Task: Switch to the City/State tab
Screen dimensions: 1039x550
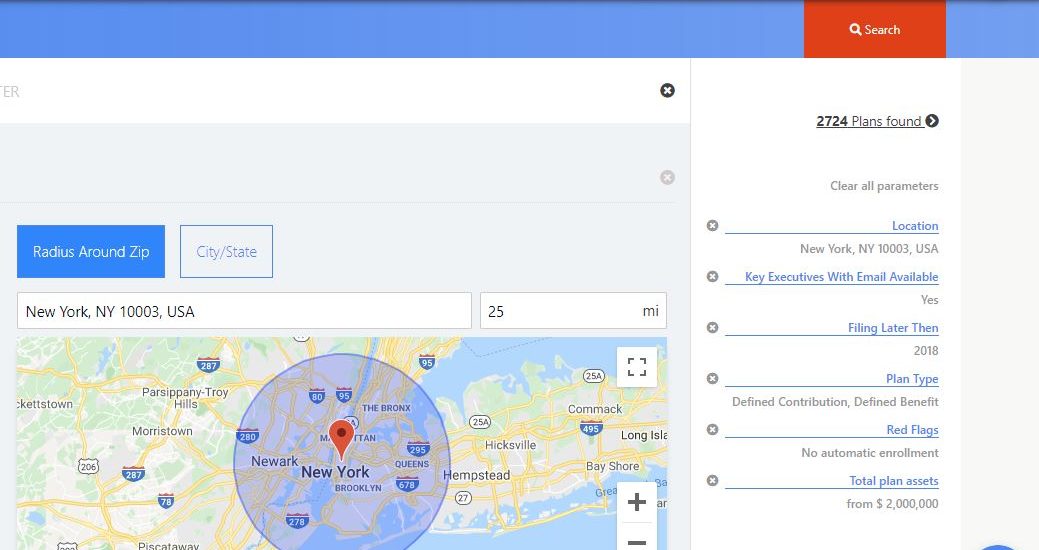Action: (x=226, y=251)
